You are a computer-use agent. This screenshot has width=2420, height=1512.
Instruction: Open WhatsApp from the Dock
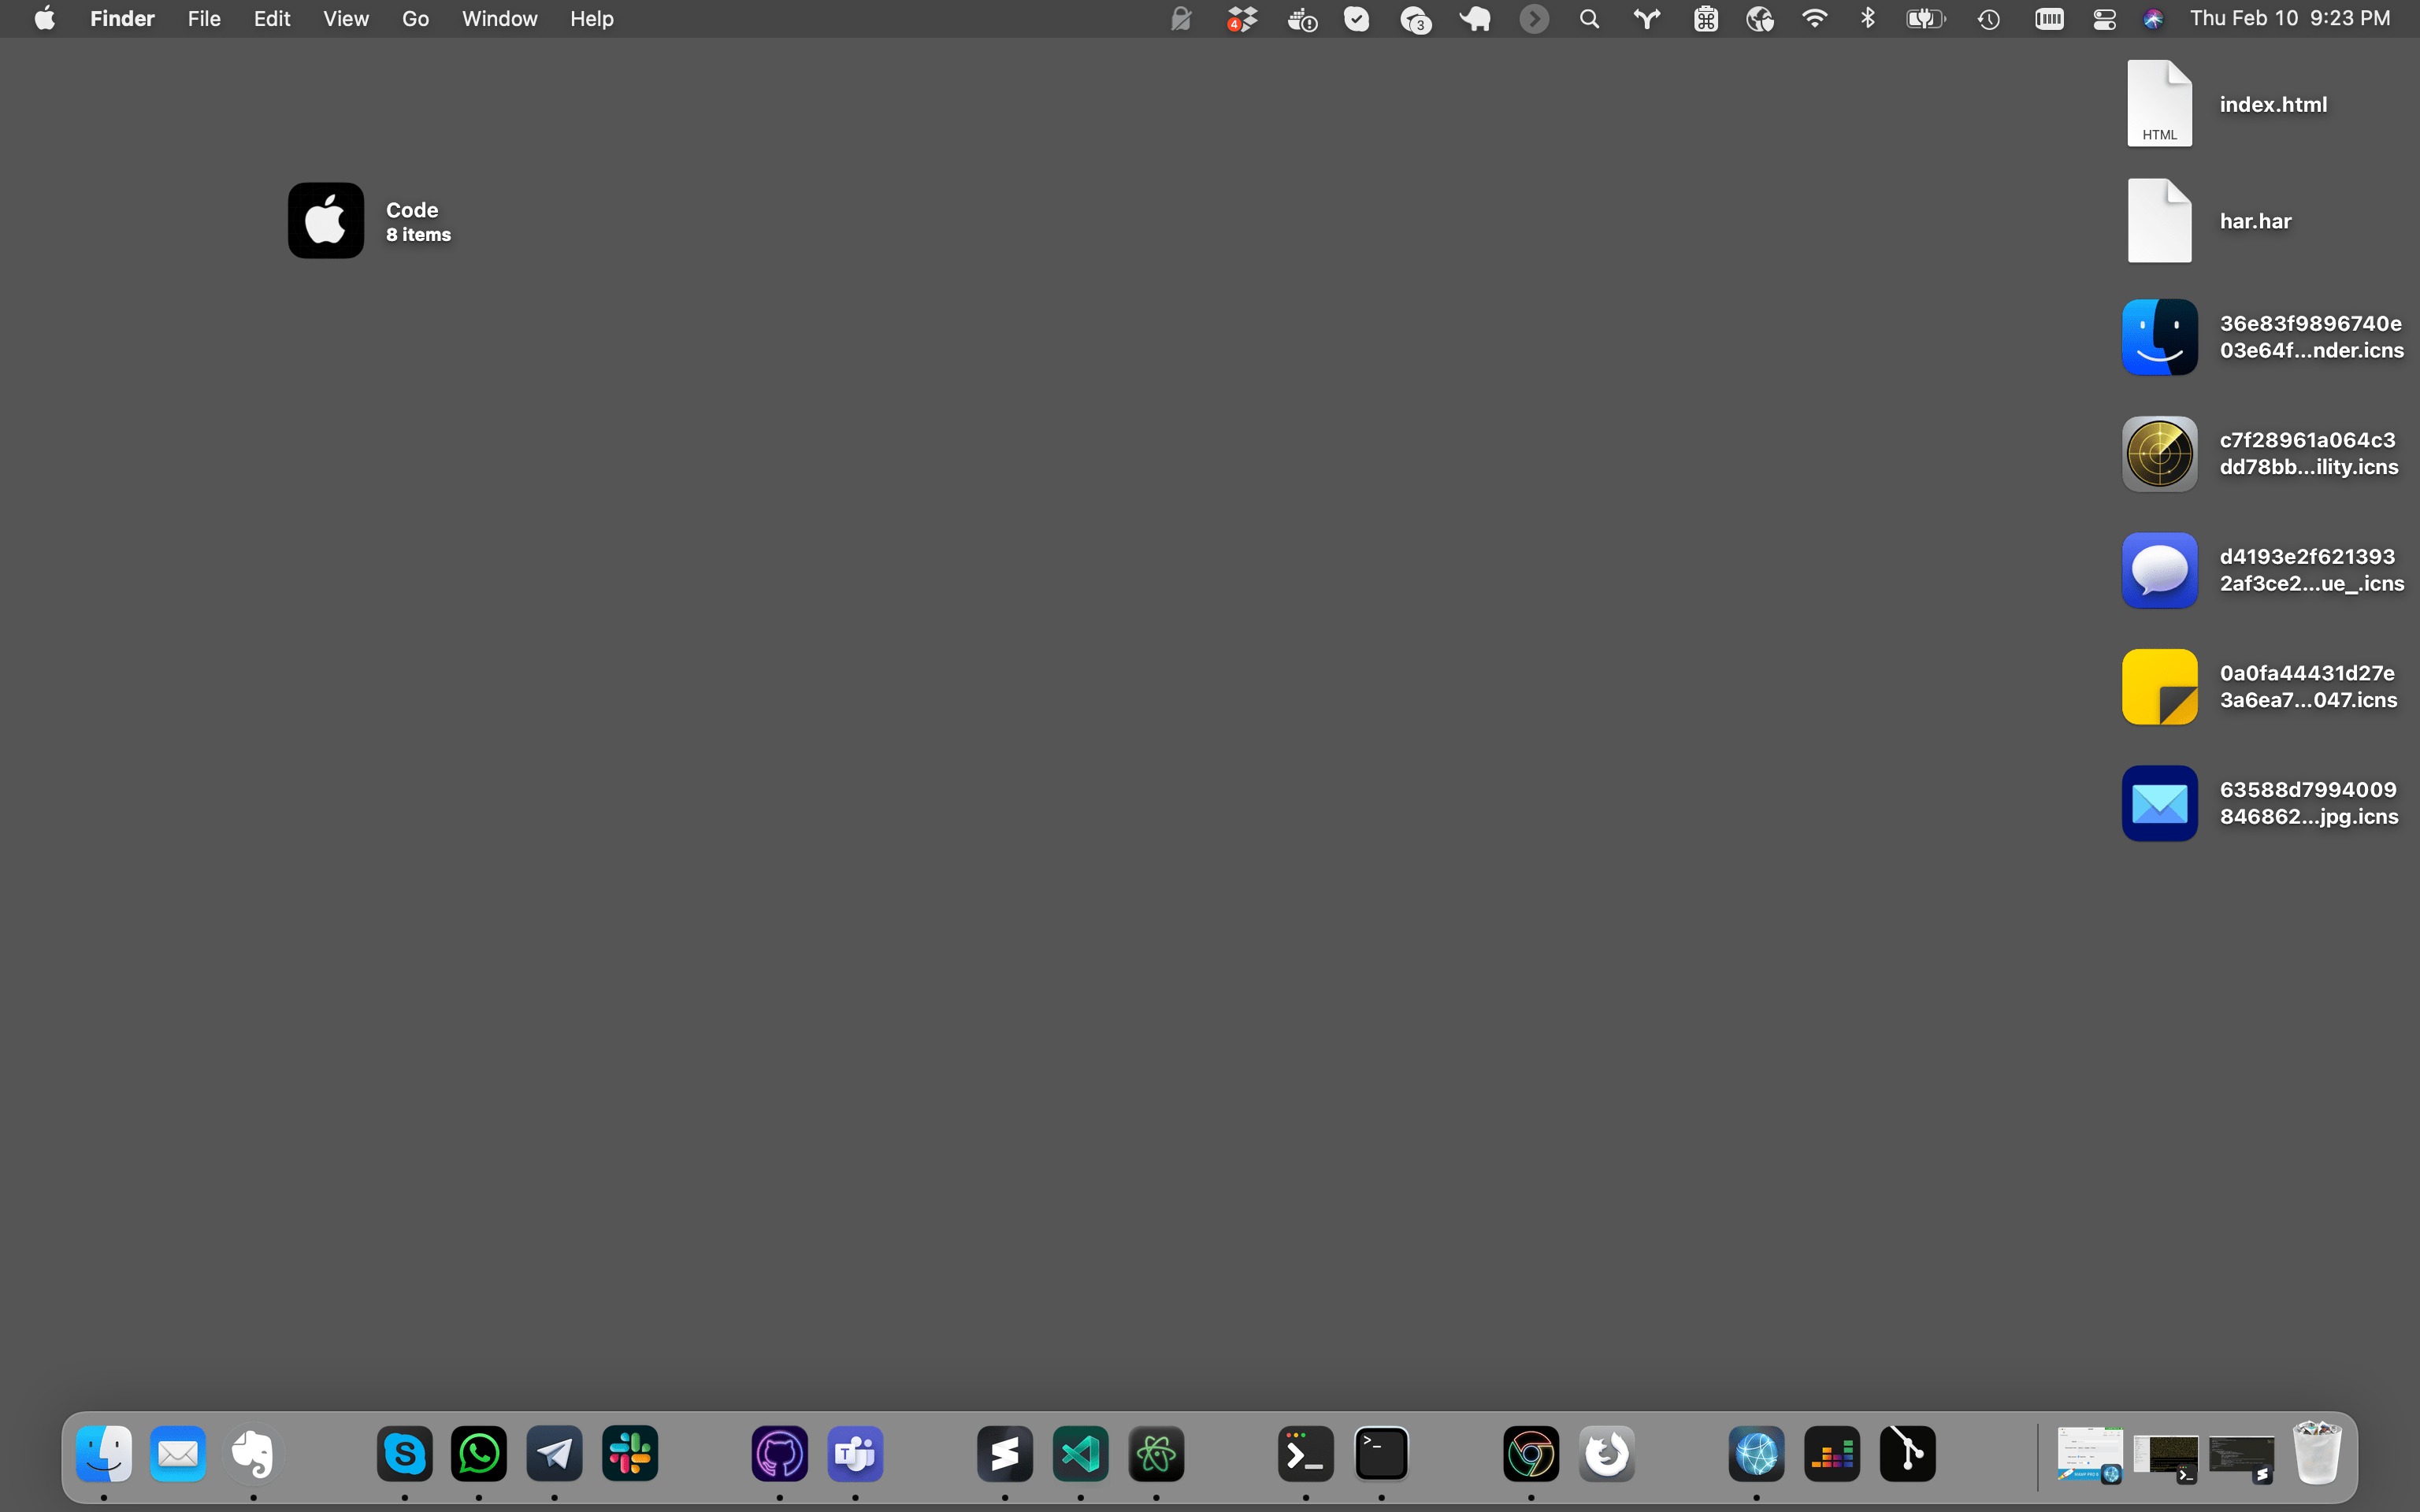(478, 1453)
